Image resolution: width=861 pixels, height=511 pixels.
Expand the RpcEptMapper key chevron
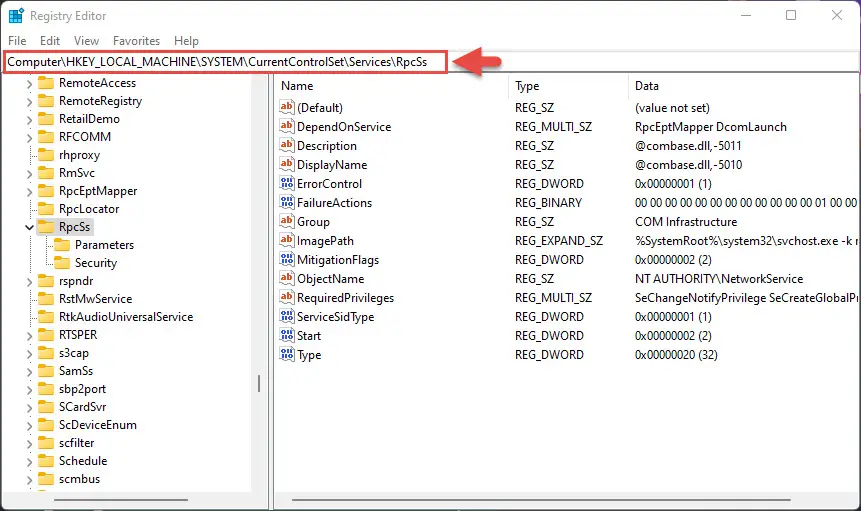click(x=29, y=192)
